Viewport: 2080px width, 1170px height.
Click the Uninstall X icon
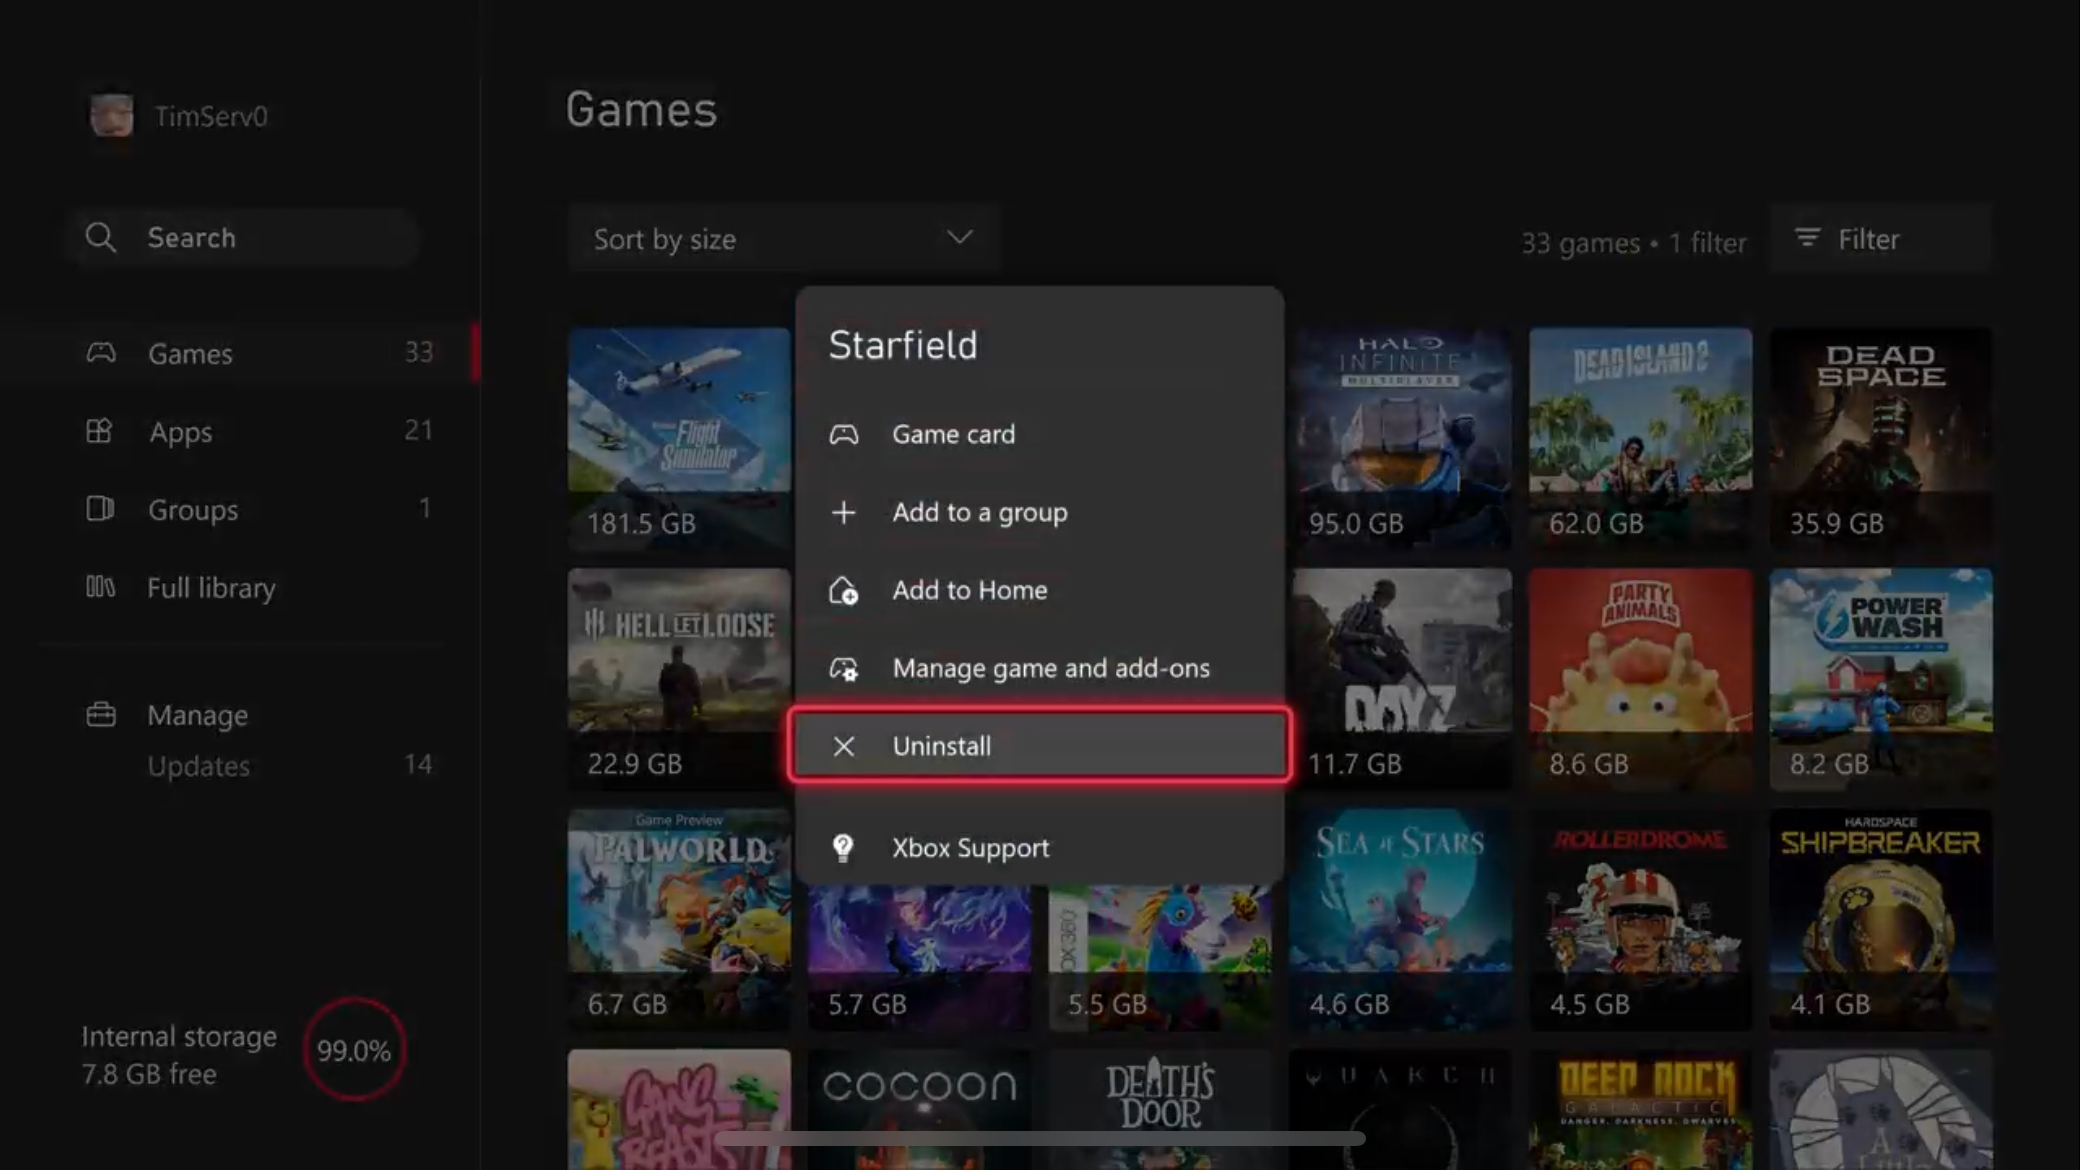(x=843, y=746)
